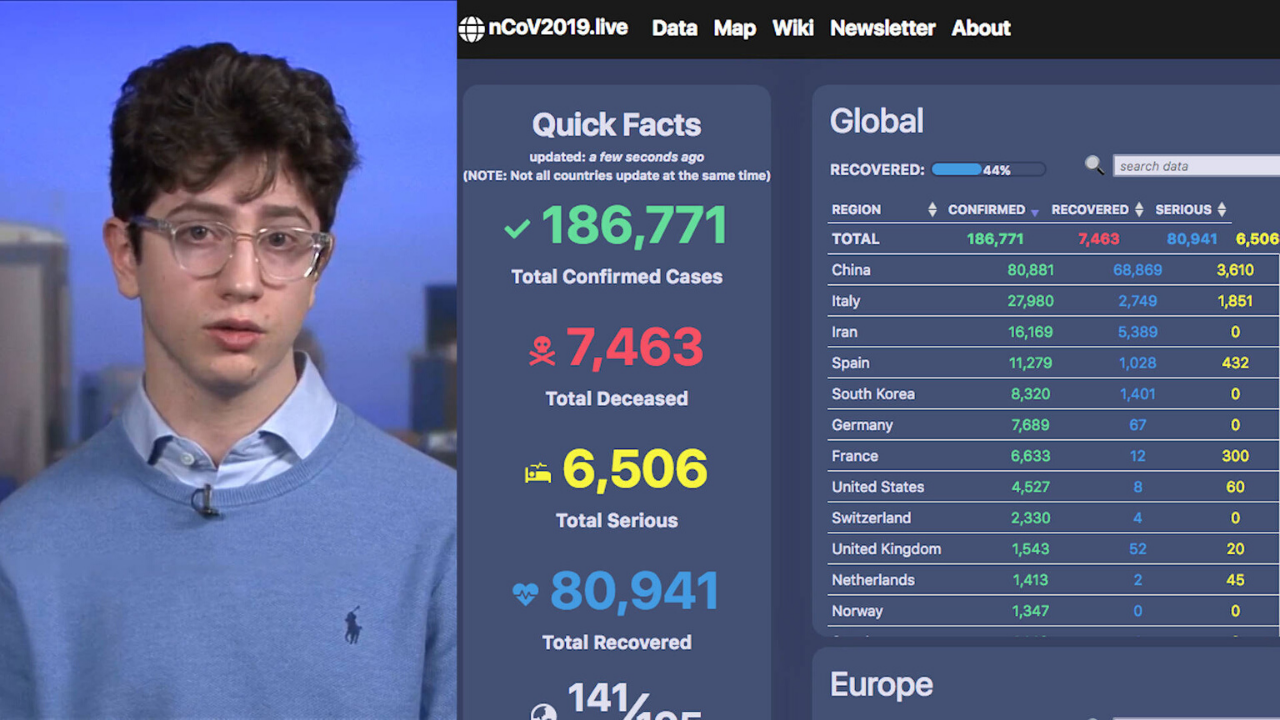Click the blue heart pulse icon beside 80,941
This screenshot has width=1280, height=720.
click(525, 594)
